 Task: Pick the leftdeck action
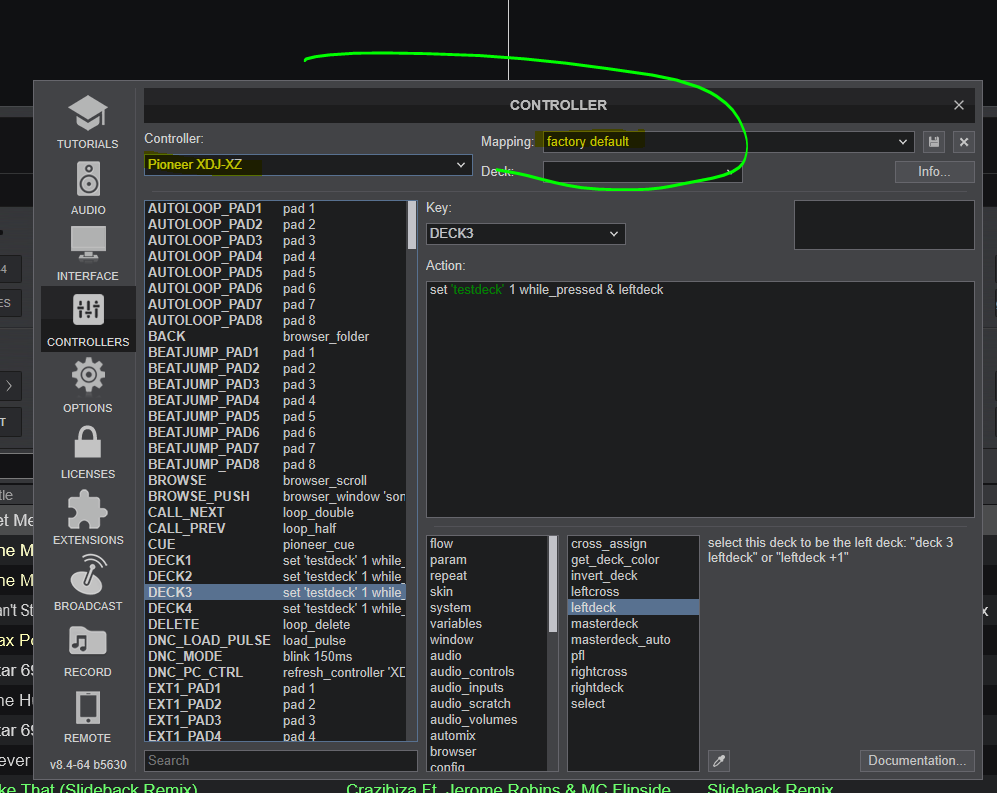(x=633, y=608)
